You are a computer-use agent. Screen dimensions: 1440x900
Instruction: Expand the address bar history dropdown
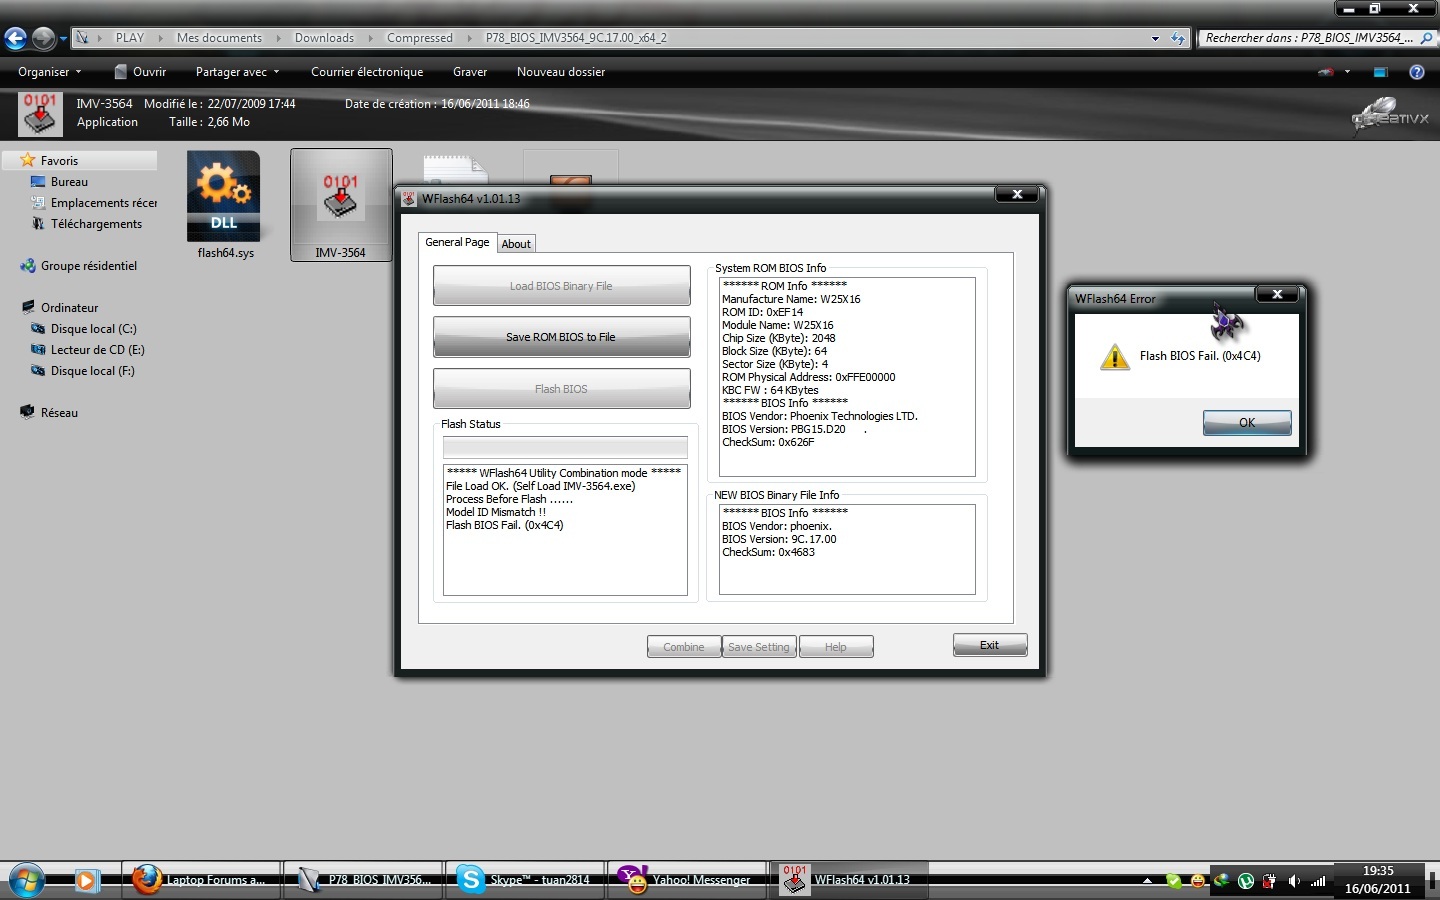1155,38
